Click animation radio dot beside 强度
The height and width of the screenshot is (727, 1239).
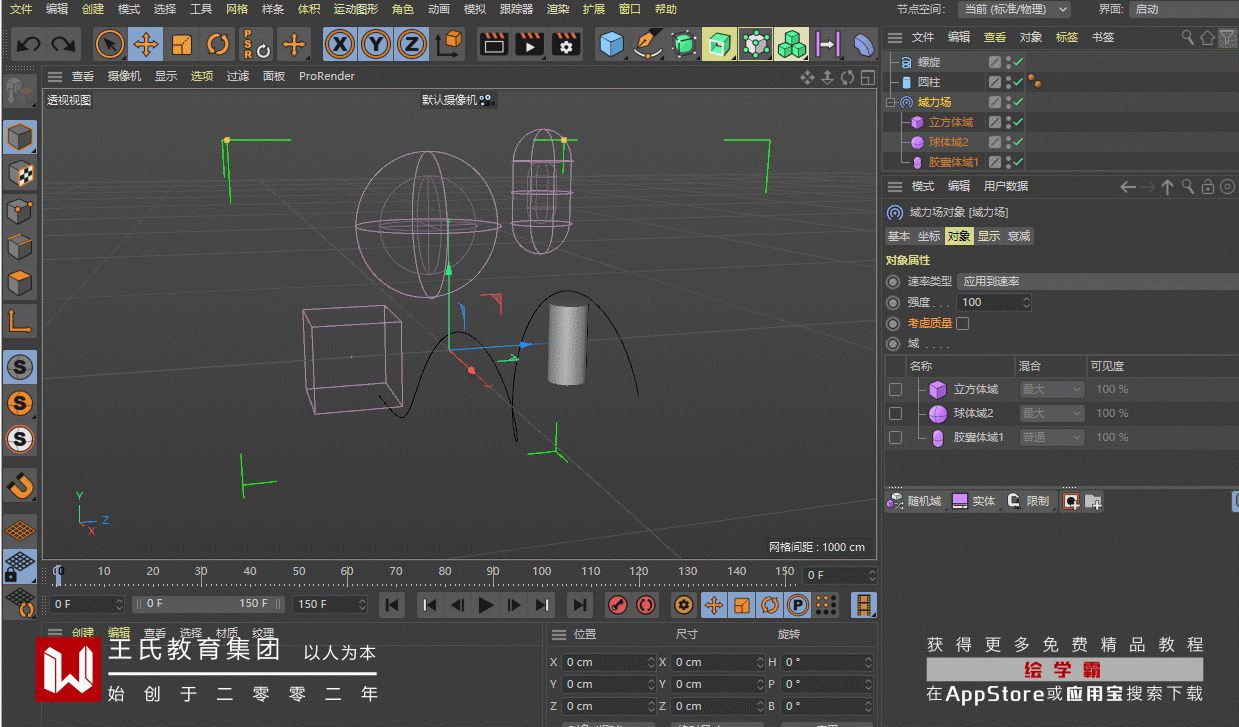pyautogui.click(x=893, y=302)
